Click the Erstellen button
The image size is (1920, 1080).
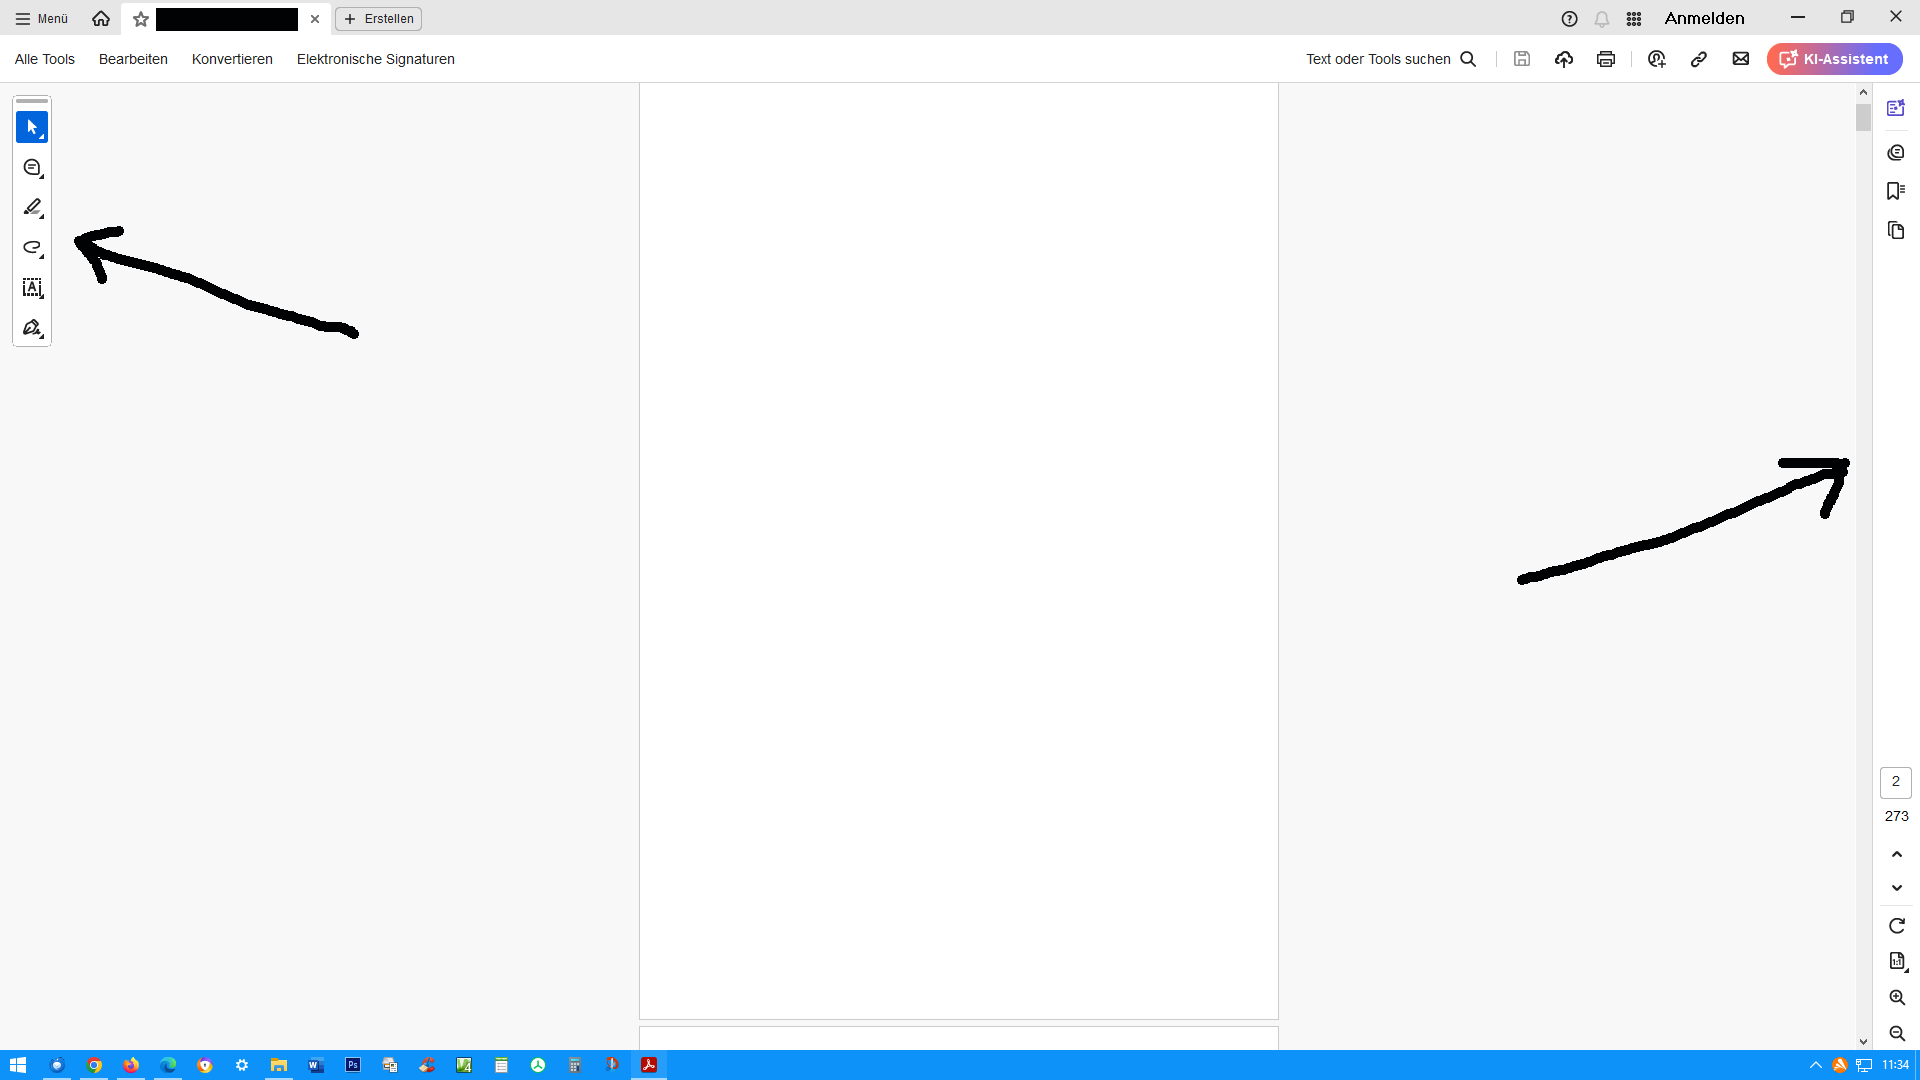379,19
